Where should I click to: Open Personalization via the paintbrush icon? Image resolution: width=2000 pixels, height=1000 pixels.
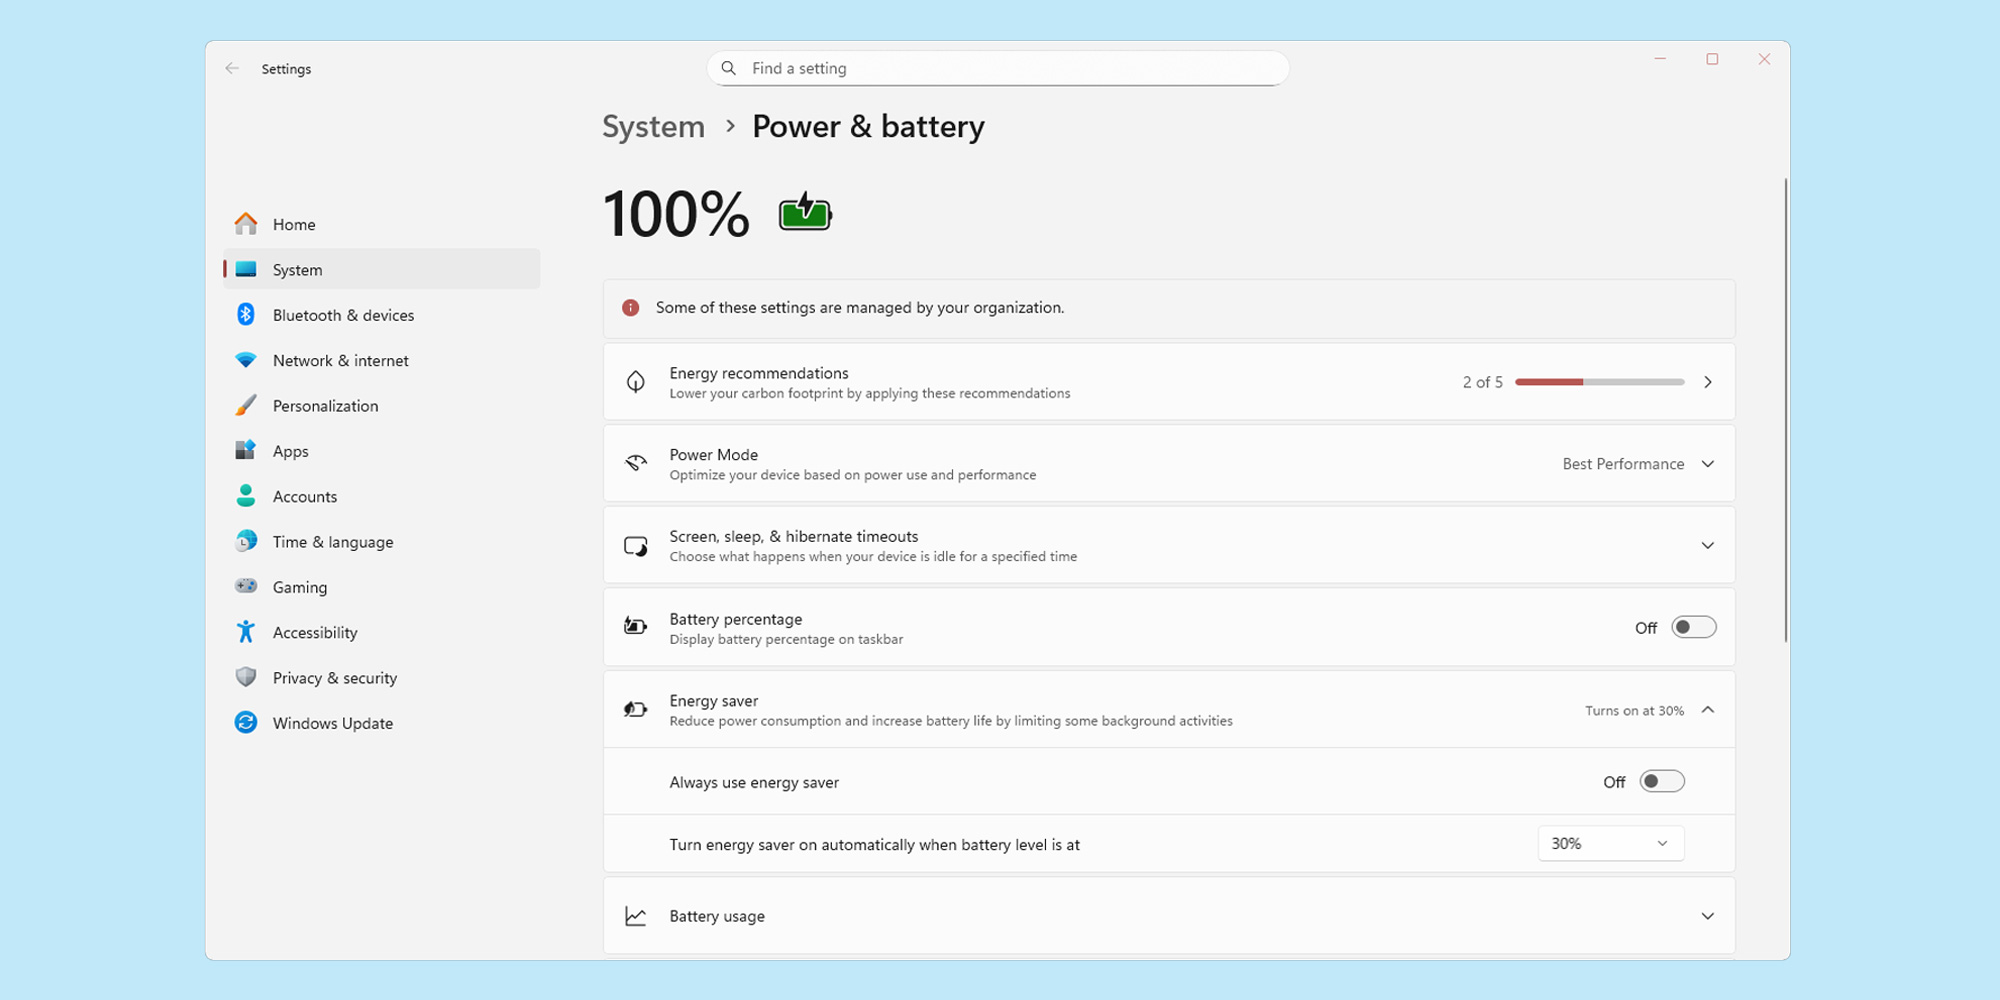[246, 405]
